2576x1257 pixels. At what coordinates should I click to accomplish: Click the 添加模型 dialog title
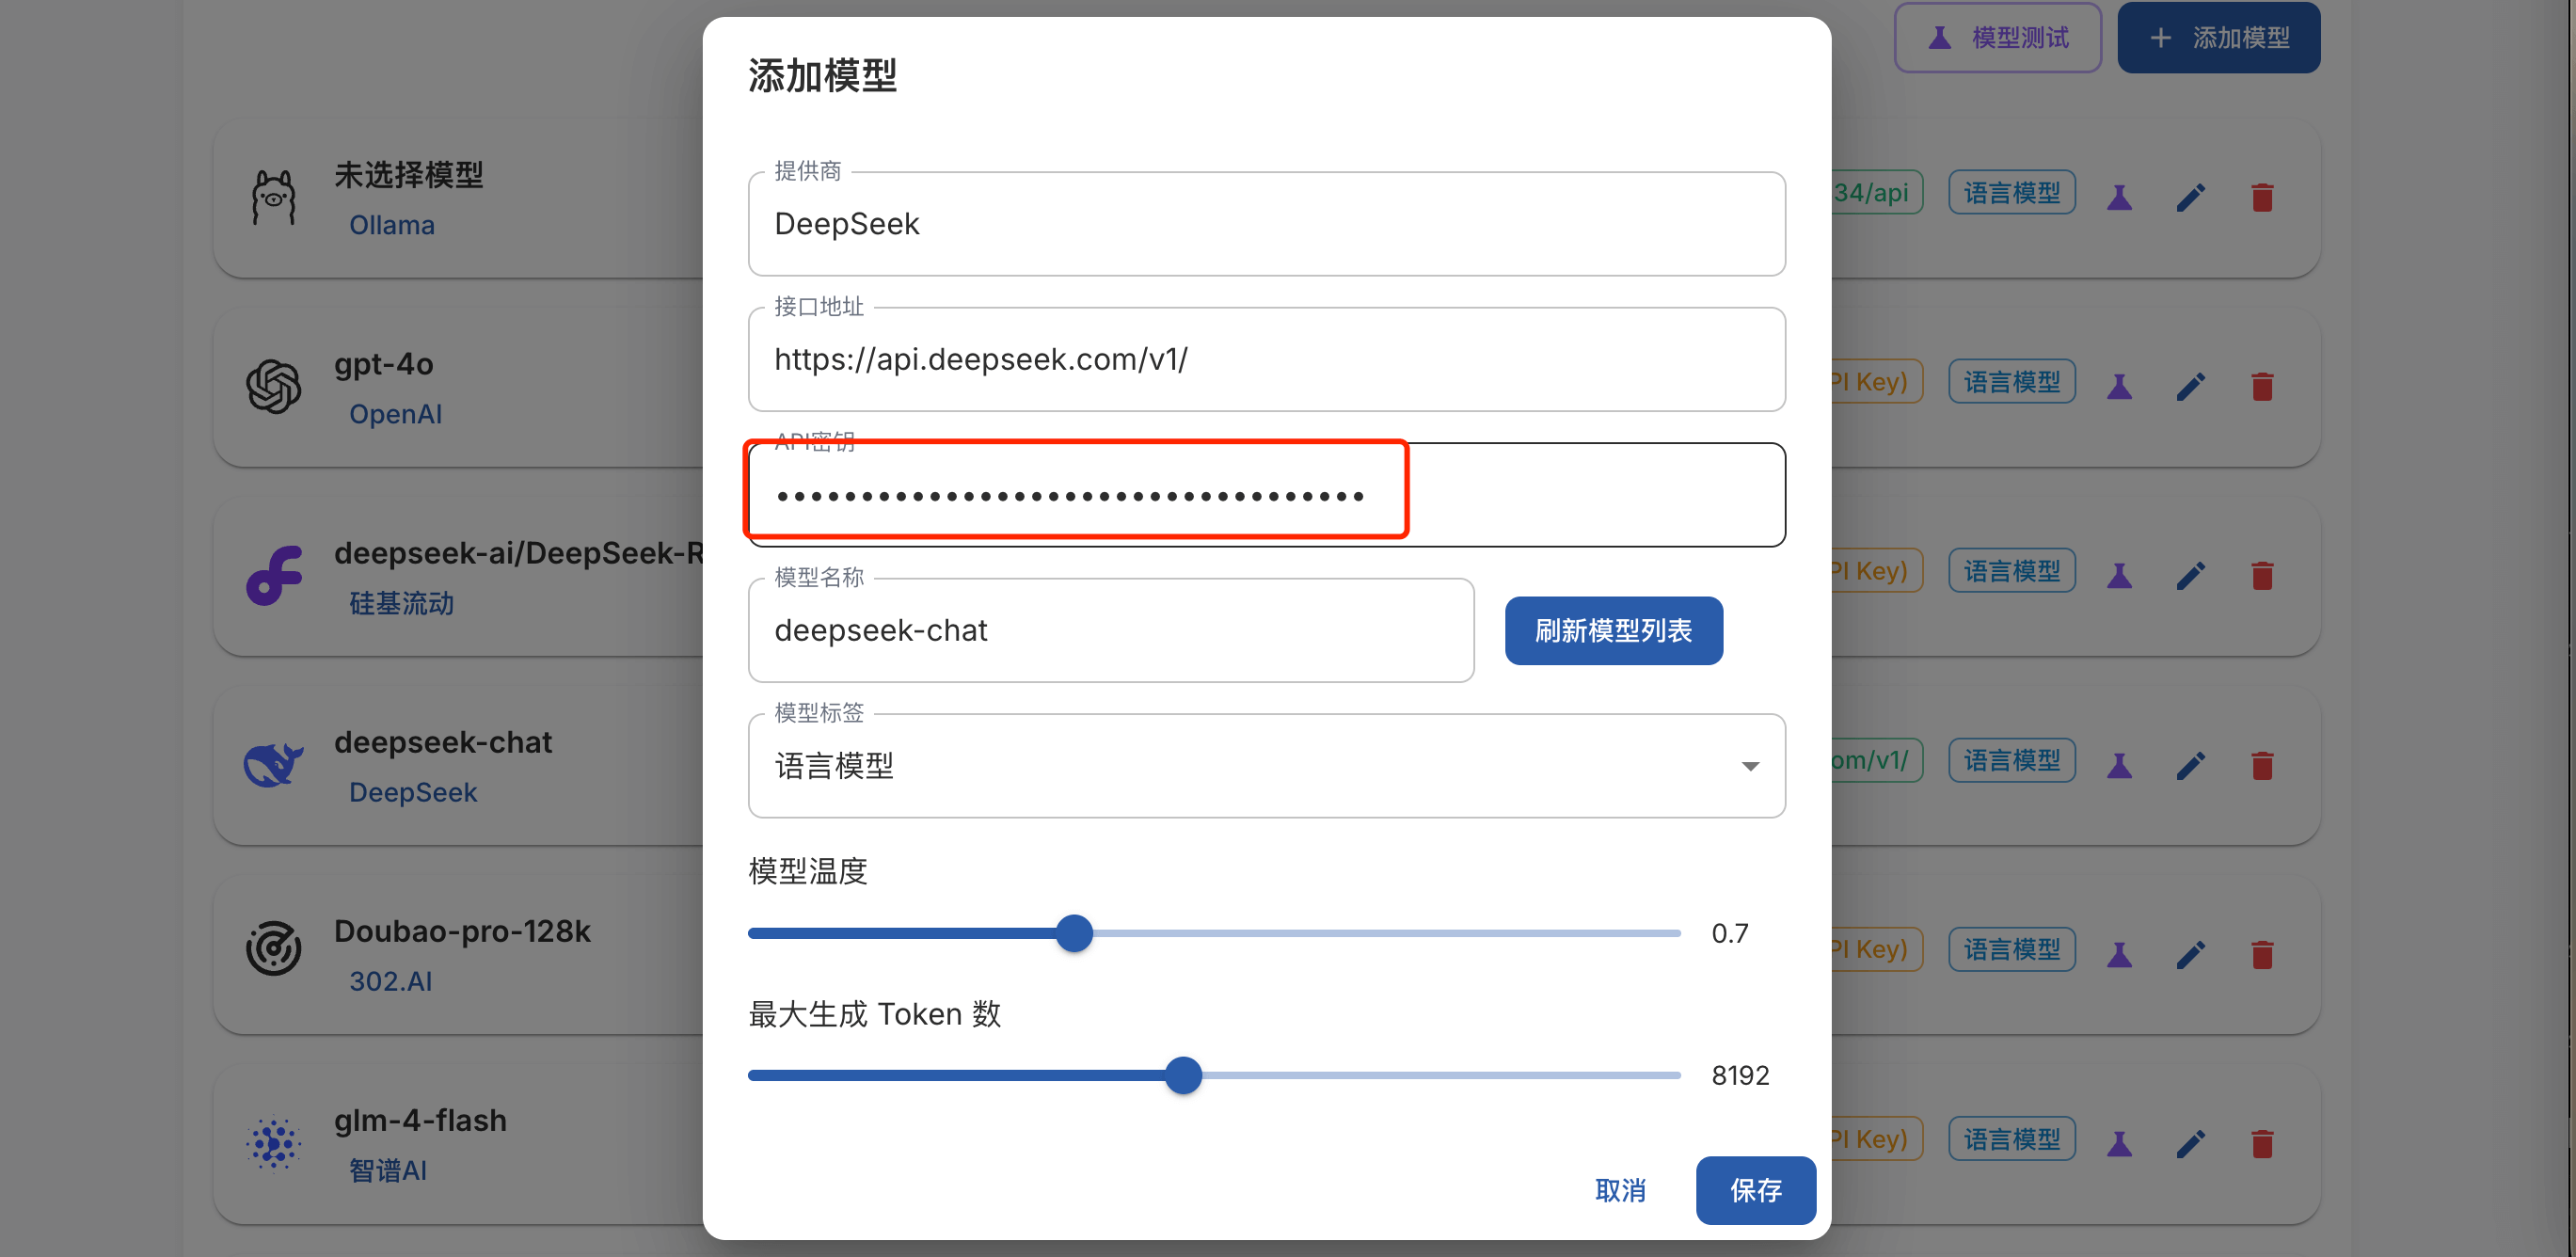point(822,76)
